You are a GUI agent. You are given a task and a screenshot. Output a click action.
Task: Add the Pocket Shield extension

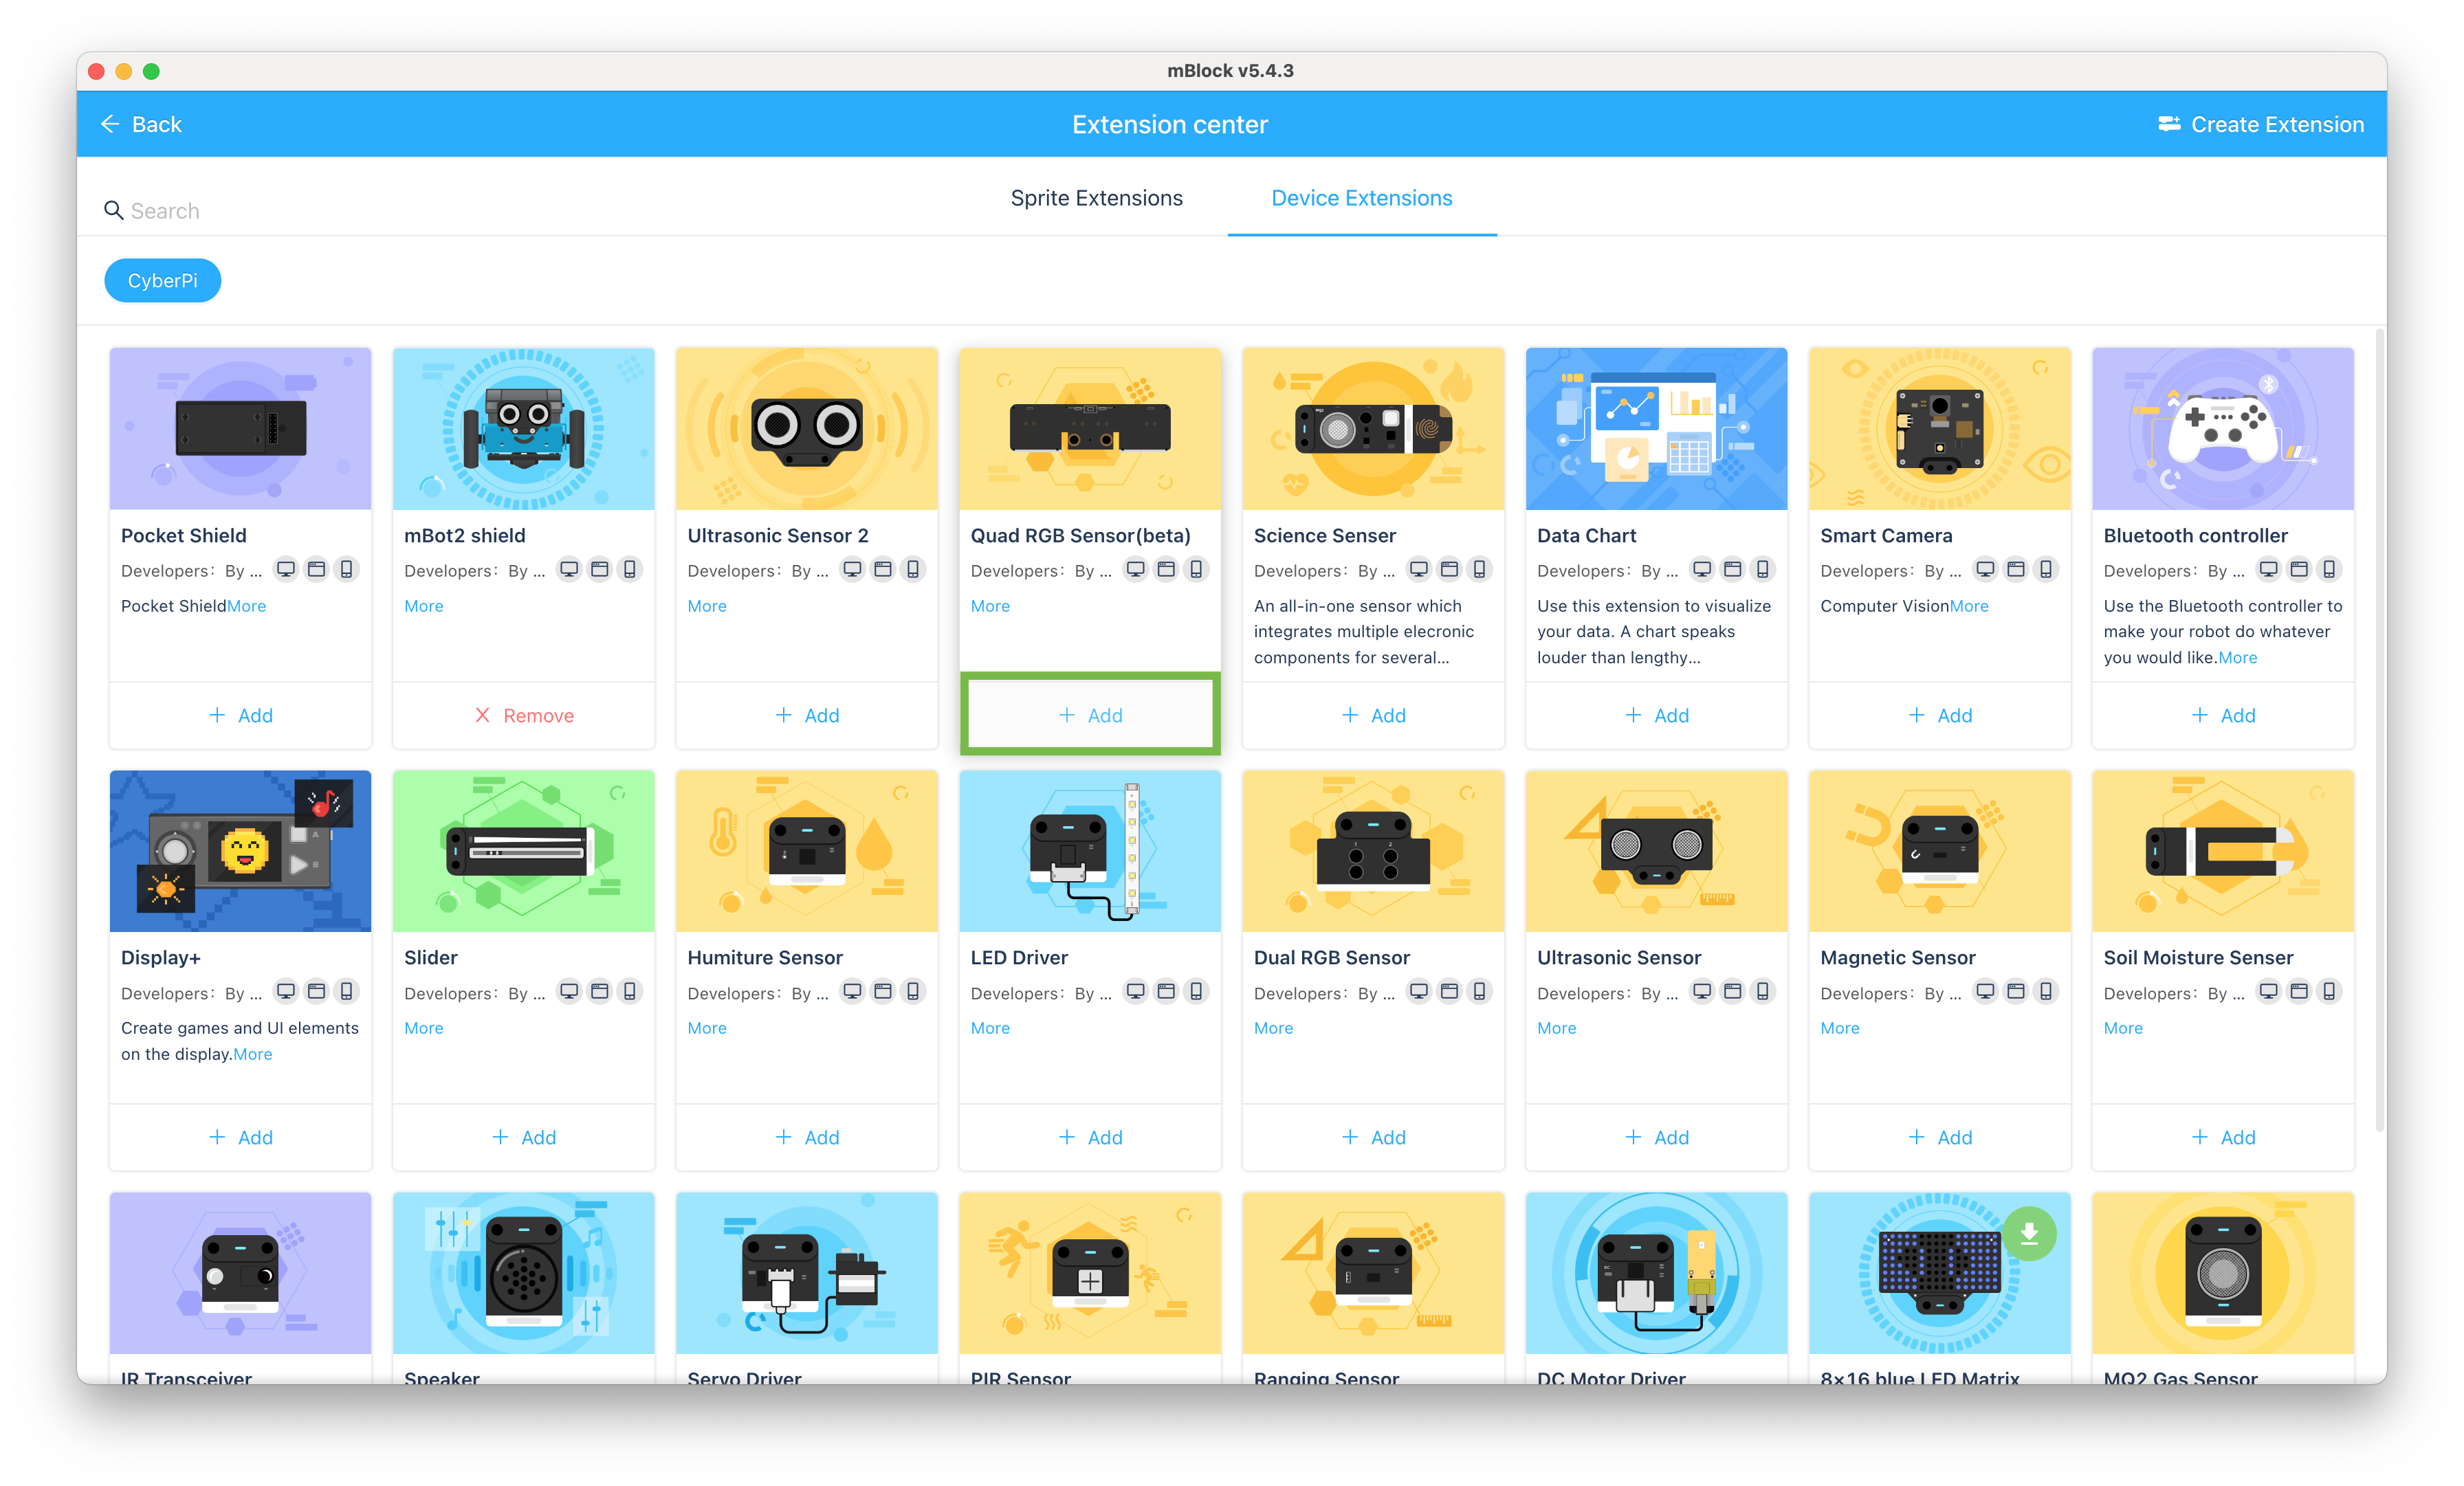(240, 715)
